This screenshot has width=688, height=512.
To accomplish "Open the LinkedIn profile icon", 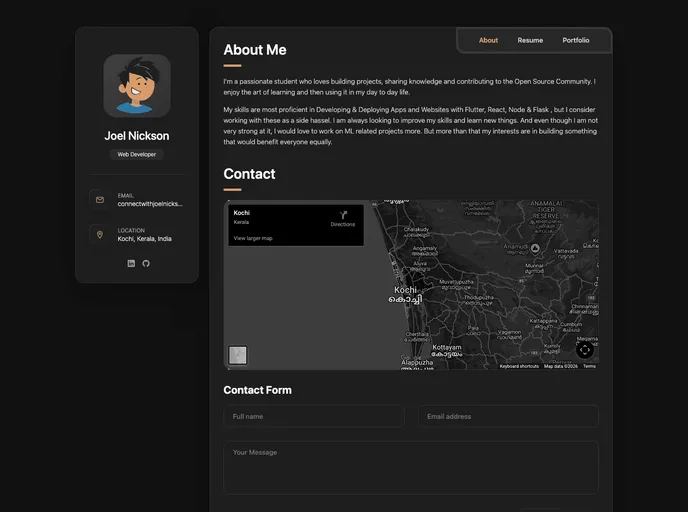I will click(131, 263).
